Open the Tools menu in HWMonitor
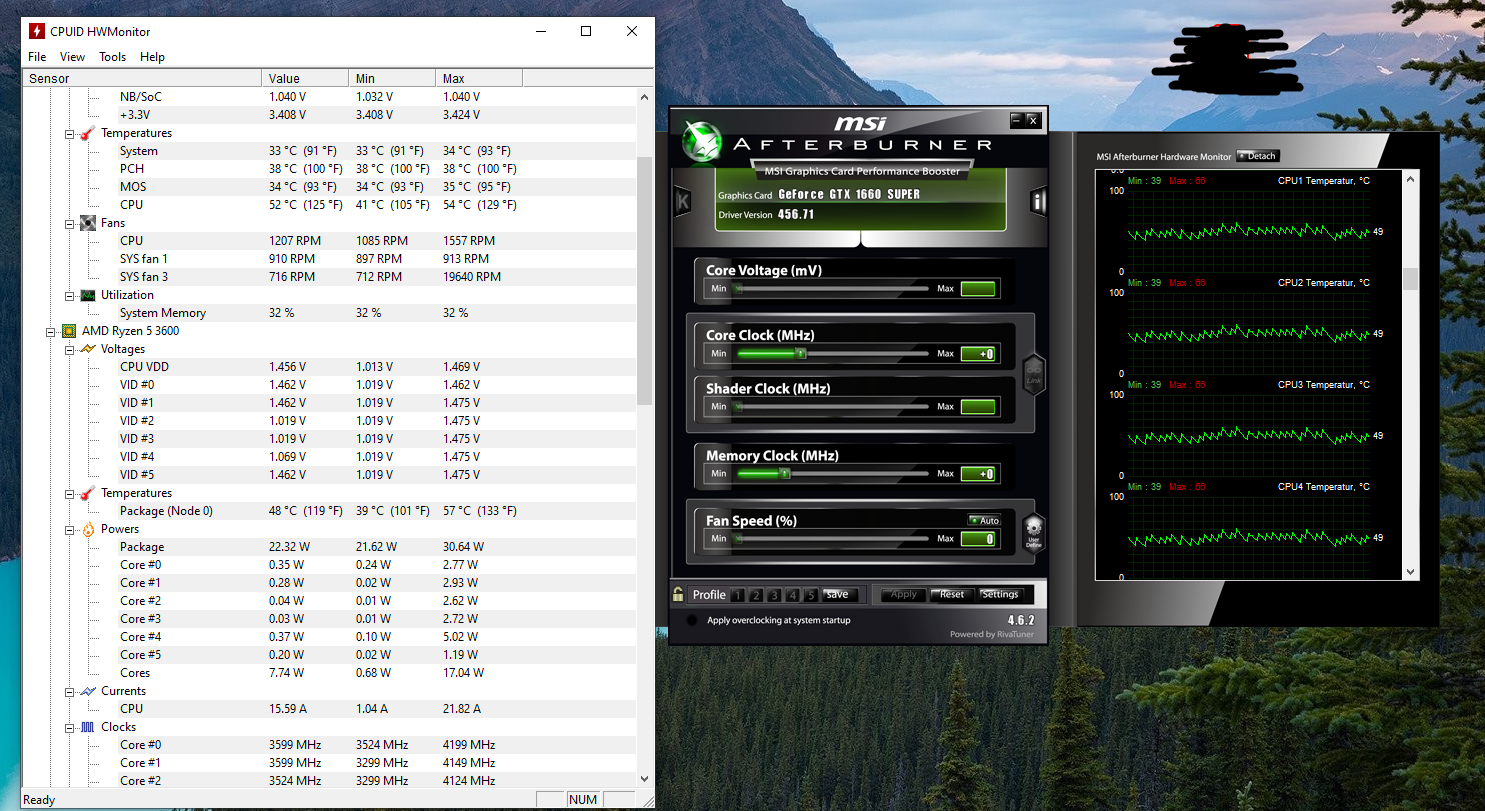 112,57
